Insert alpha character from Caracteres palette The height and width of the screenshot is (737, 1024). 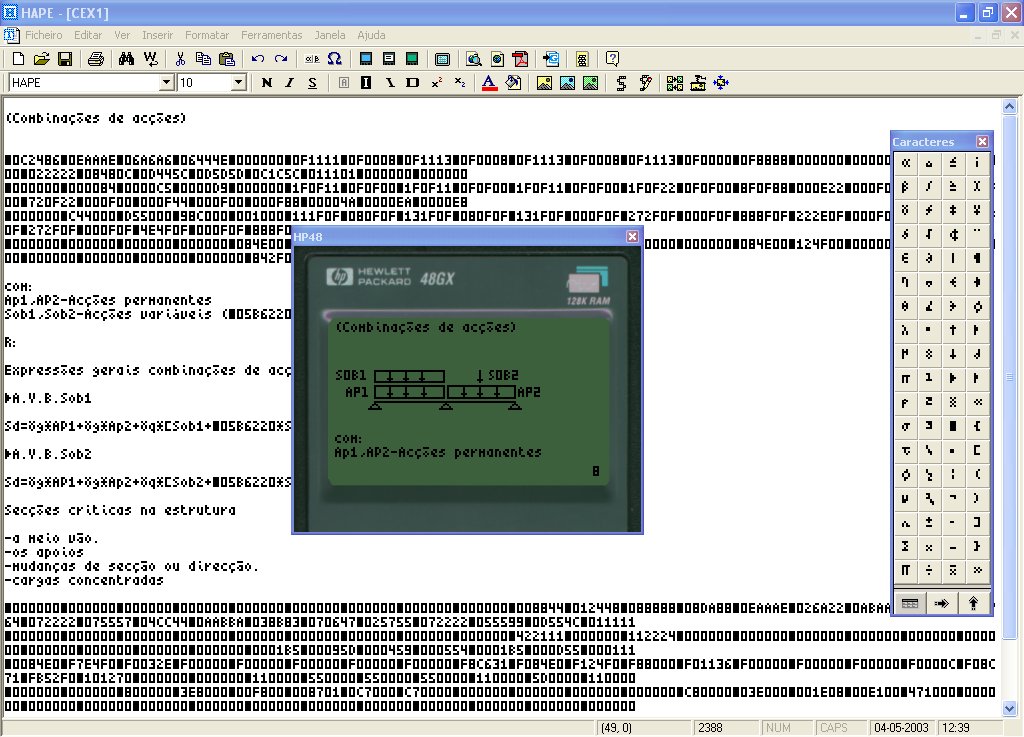pos(905,163)
